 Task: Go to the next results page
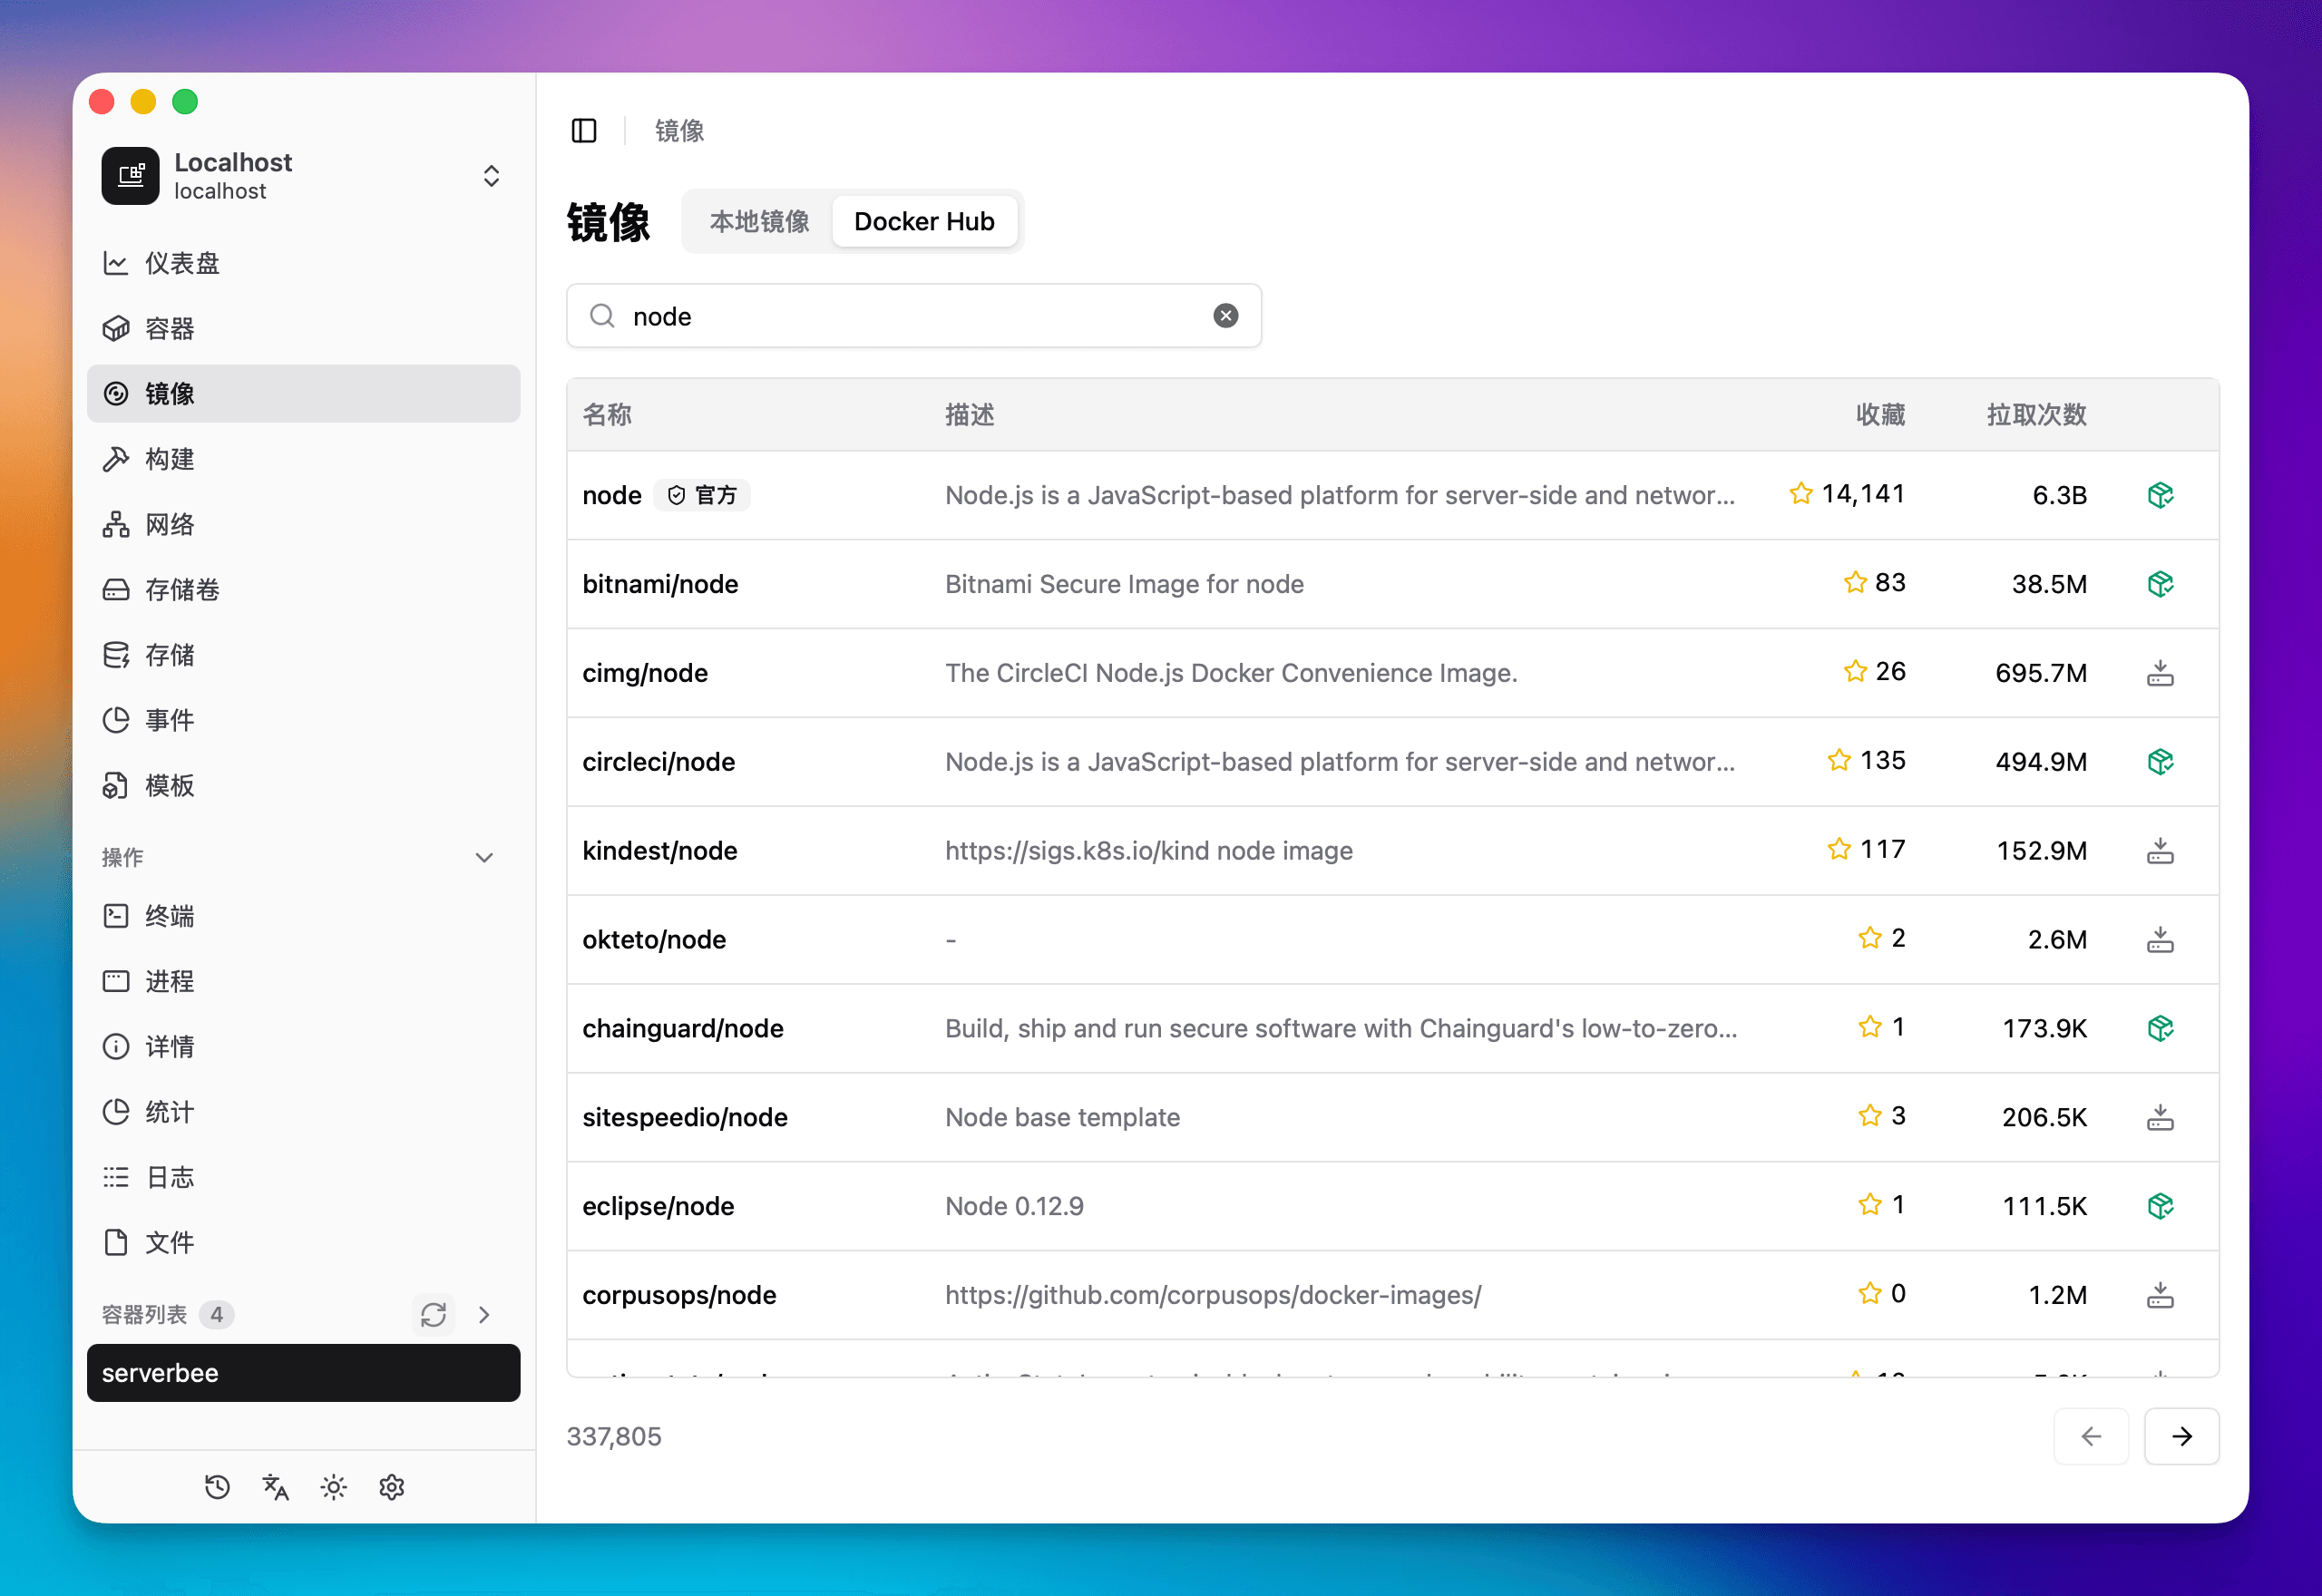pyautogui.click(x=2182, y=1437)
